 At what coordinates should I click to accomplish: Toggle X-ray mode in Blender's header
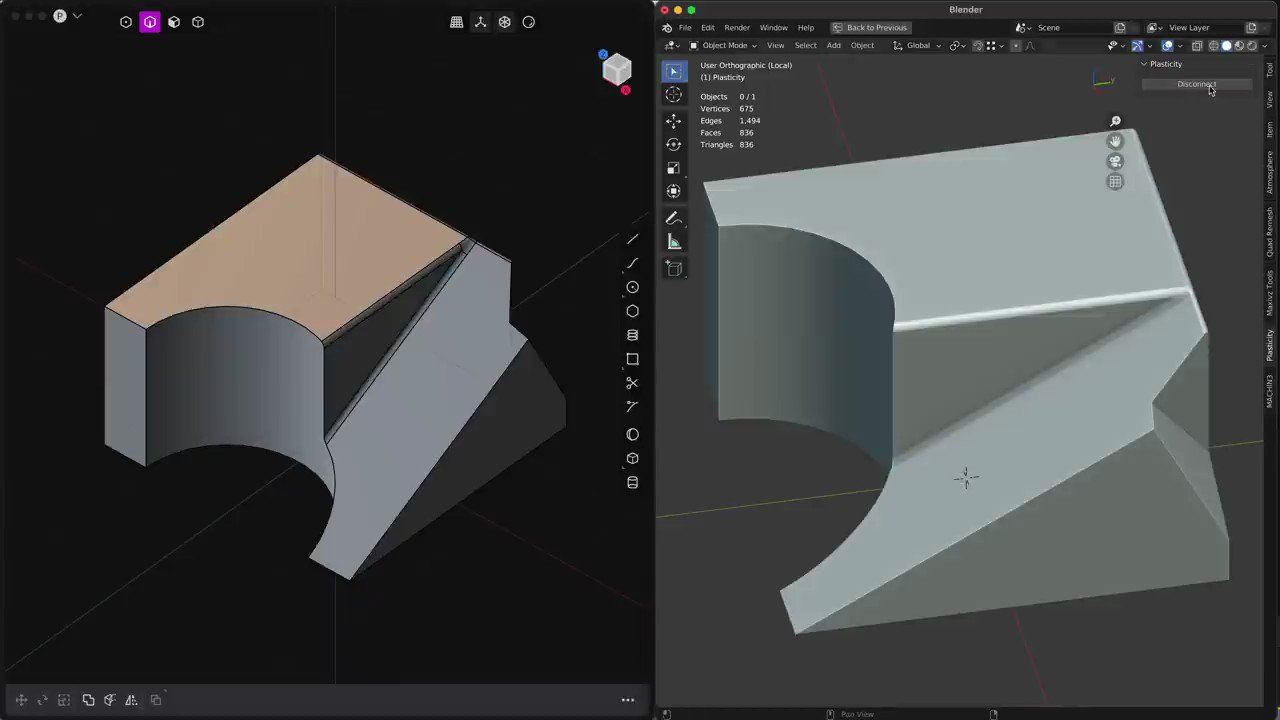[1197, 46]
